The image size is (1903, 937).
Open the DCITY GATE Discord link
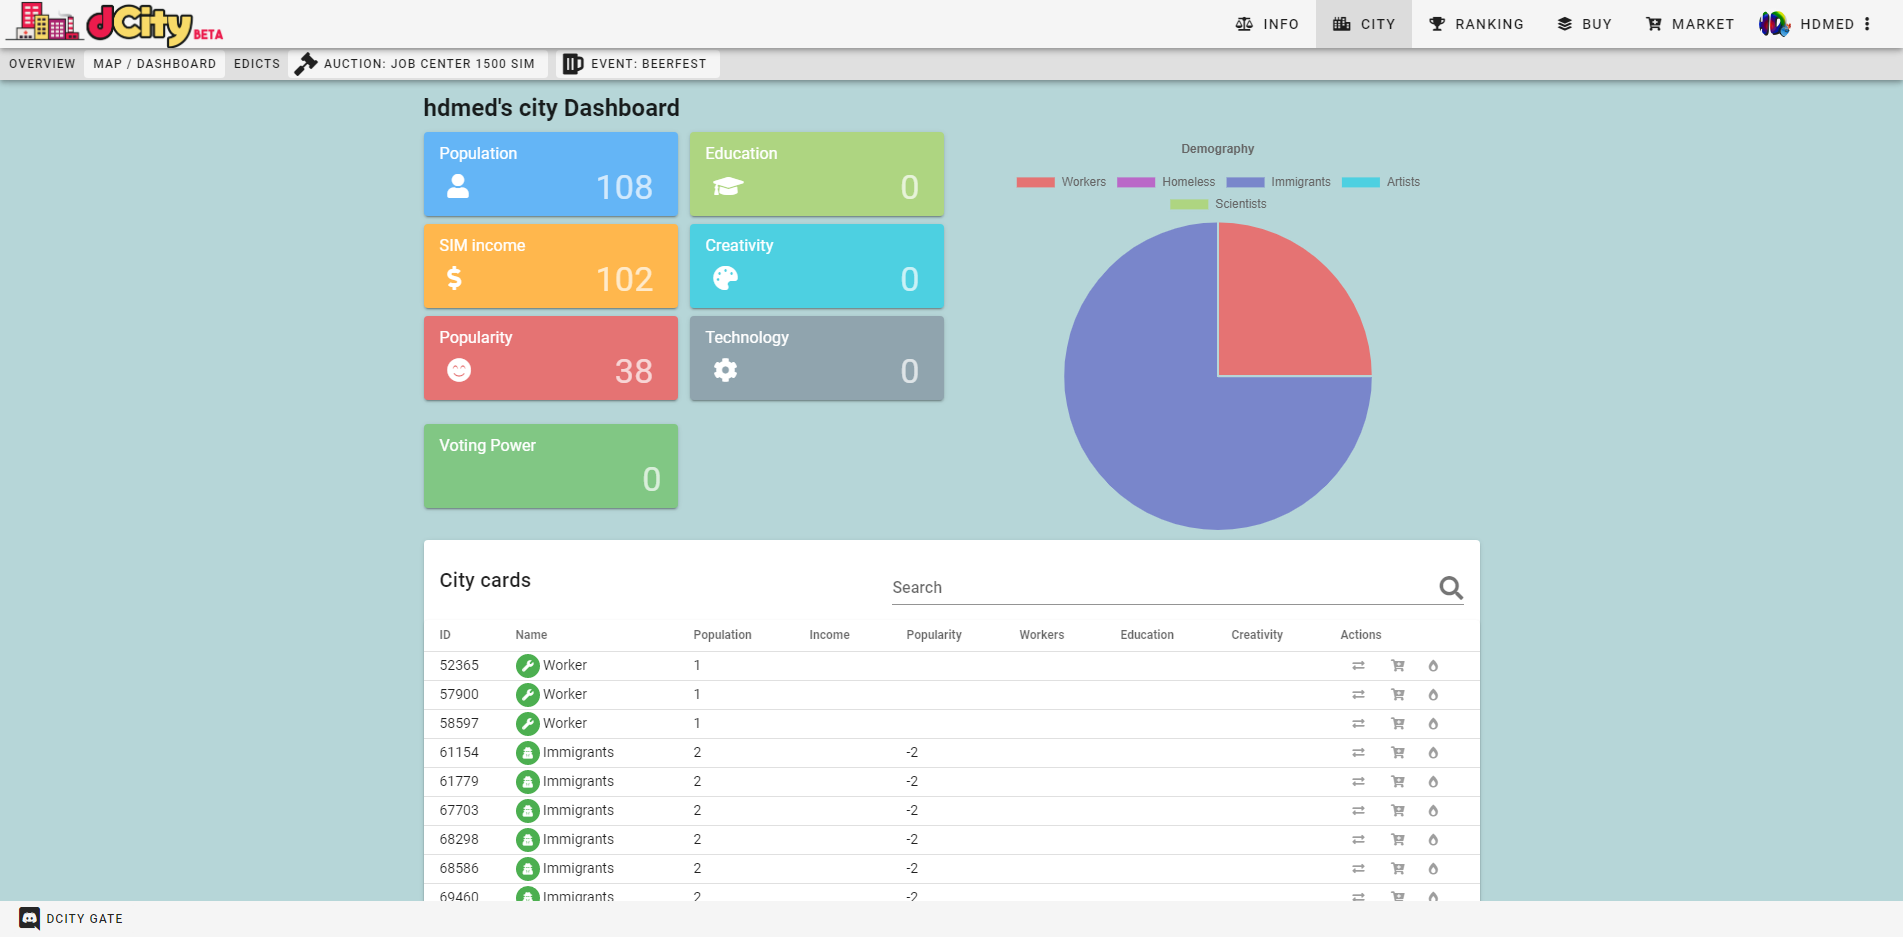coord(71,918)
